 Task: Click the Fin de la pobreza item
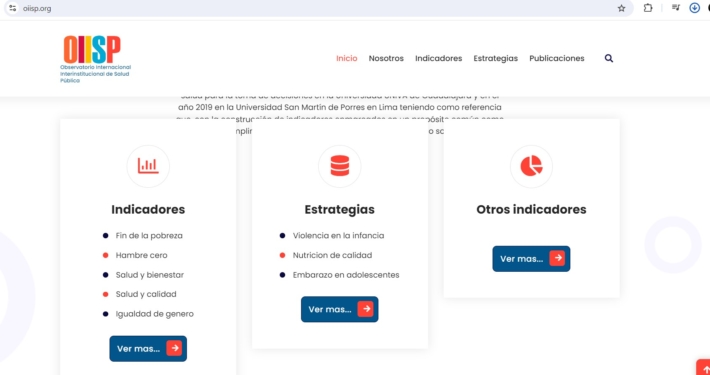(x=149, y=236)
